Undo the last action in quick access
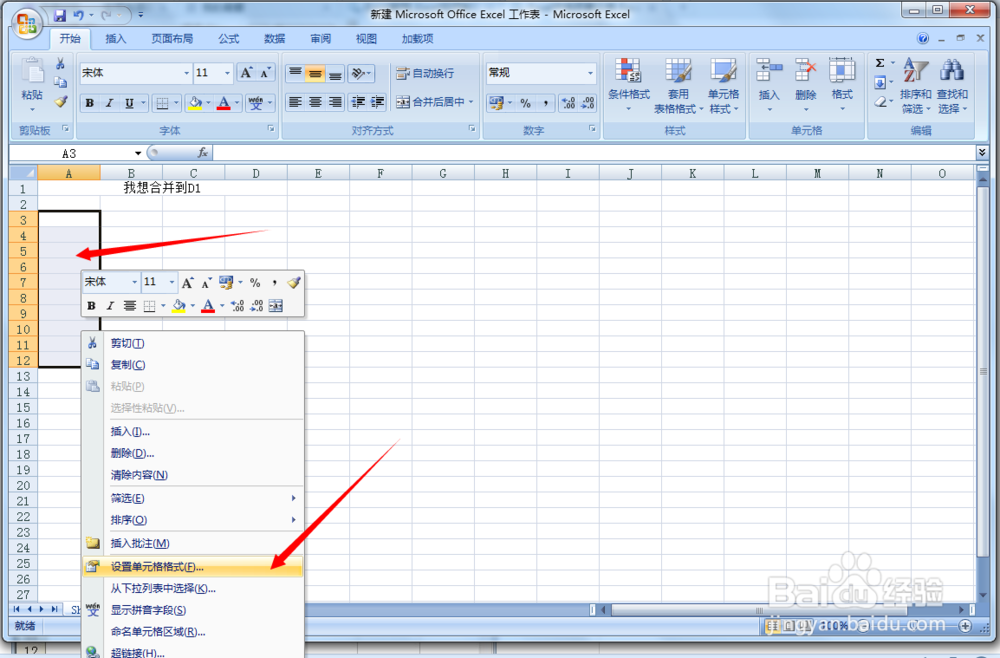 click(78, 15)
